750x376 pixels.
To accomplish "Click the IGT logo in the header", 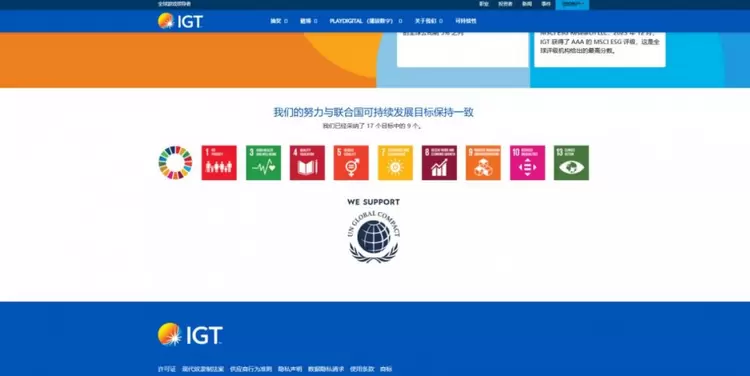I will click(180, 21).
